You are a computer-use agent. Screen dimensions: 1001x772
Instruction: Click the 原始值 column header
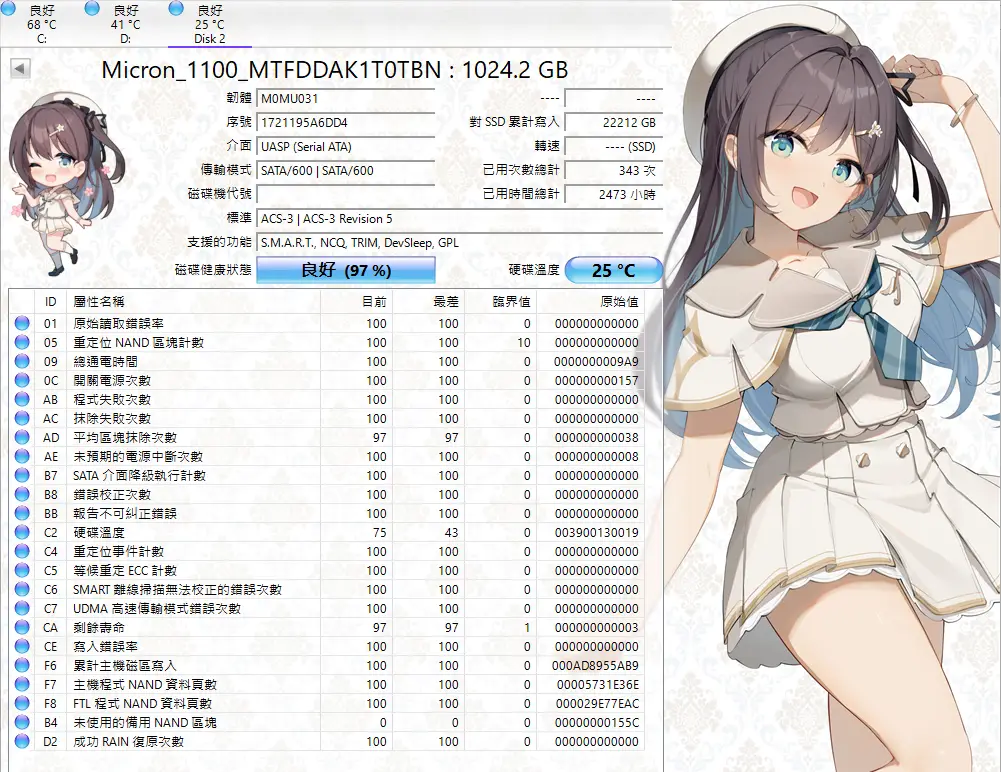pyautogui.click(x=618, y=301)
